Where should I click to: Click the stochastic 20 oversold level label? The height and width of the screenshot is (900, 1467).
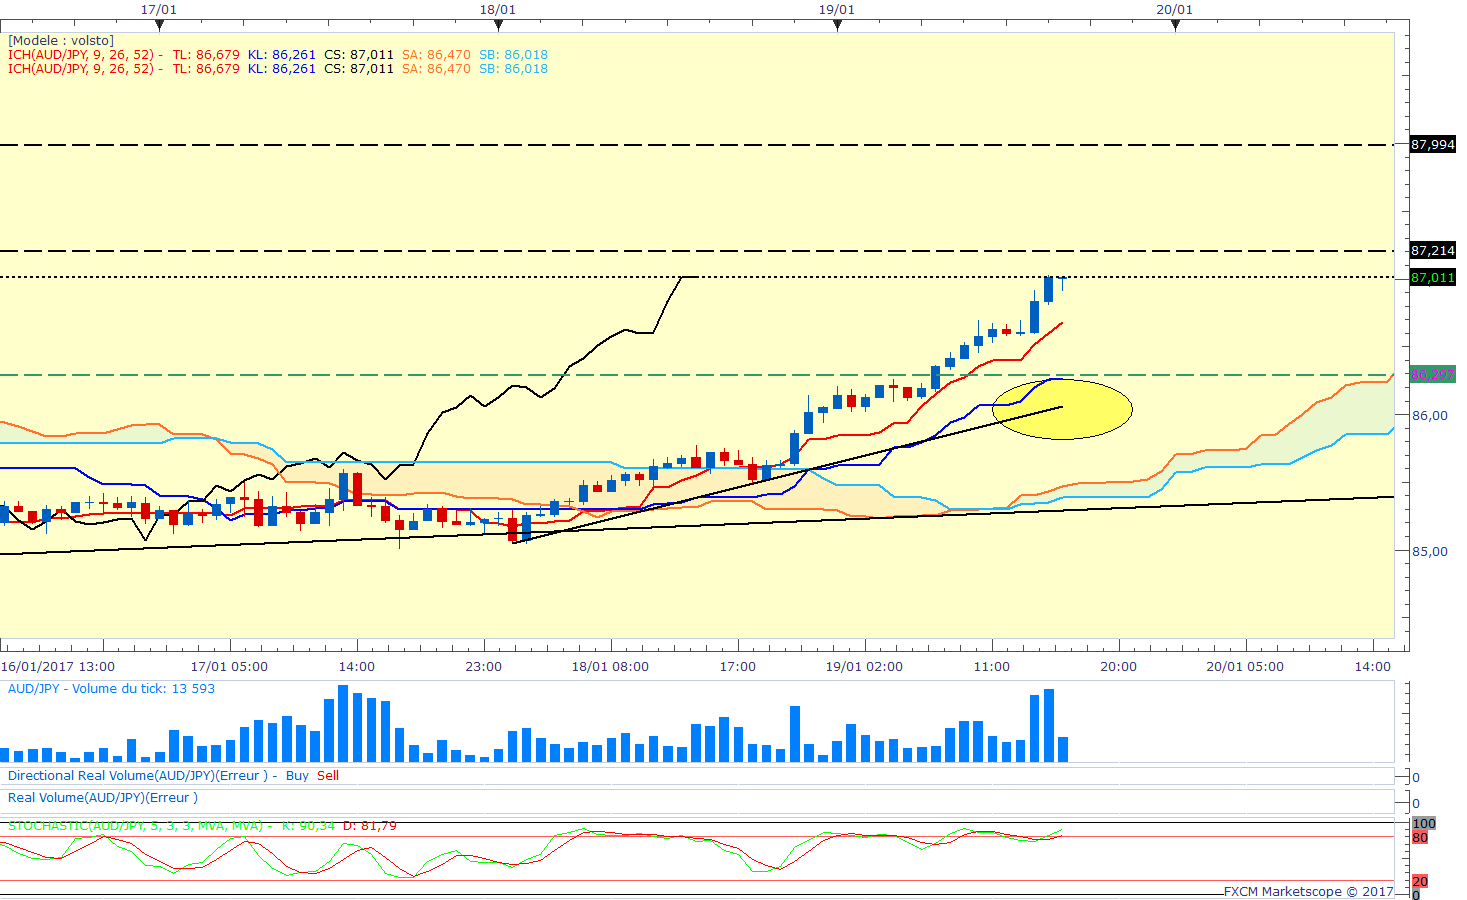tap(1420, 881)
